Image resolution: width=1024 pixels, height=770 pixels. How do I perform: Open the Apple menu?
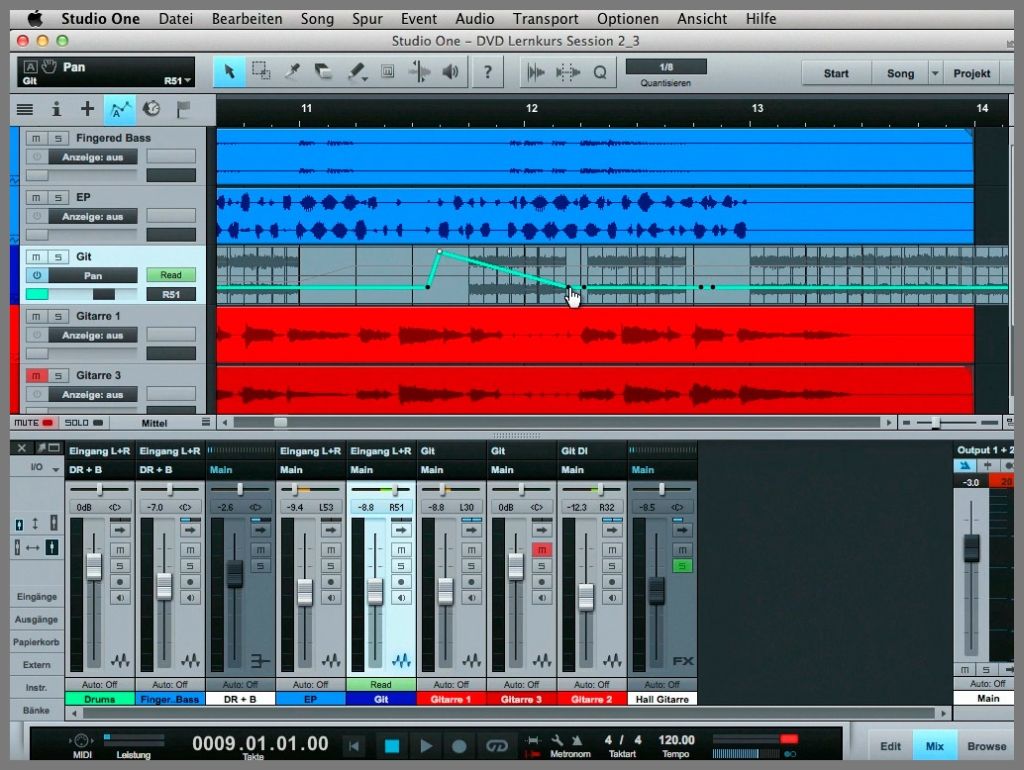pyautogui.click(x=35, y=18)
